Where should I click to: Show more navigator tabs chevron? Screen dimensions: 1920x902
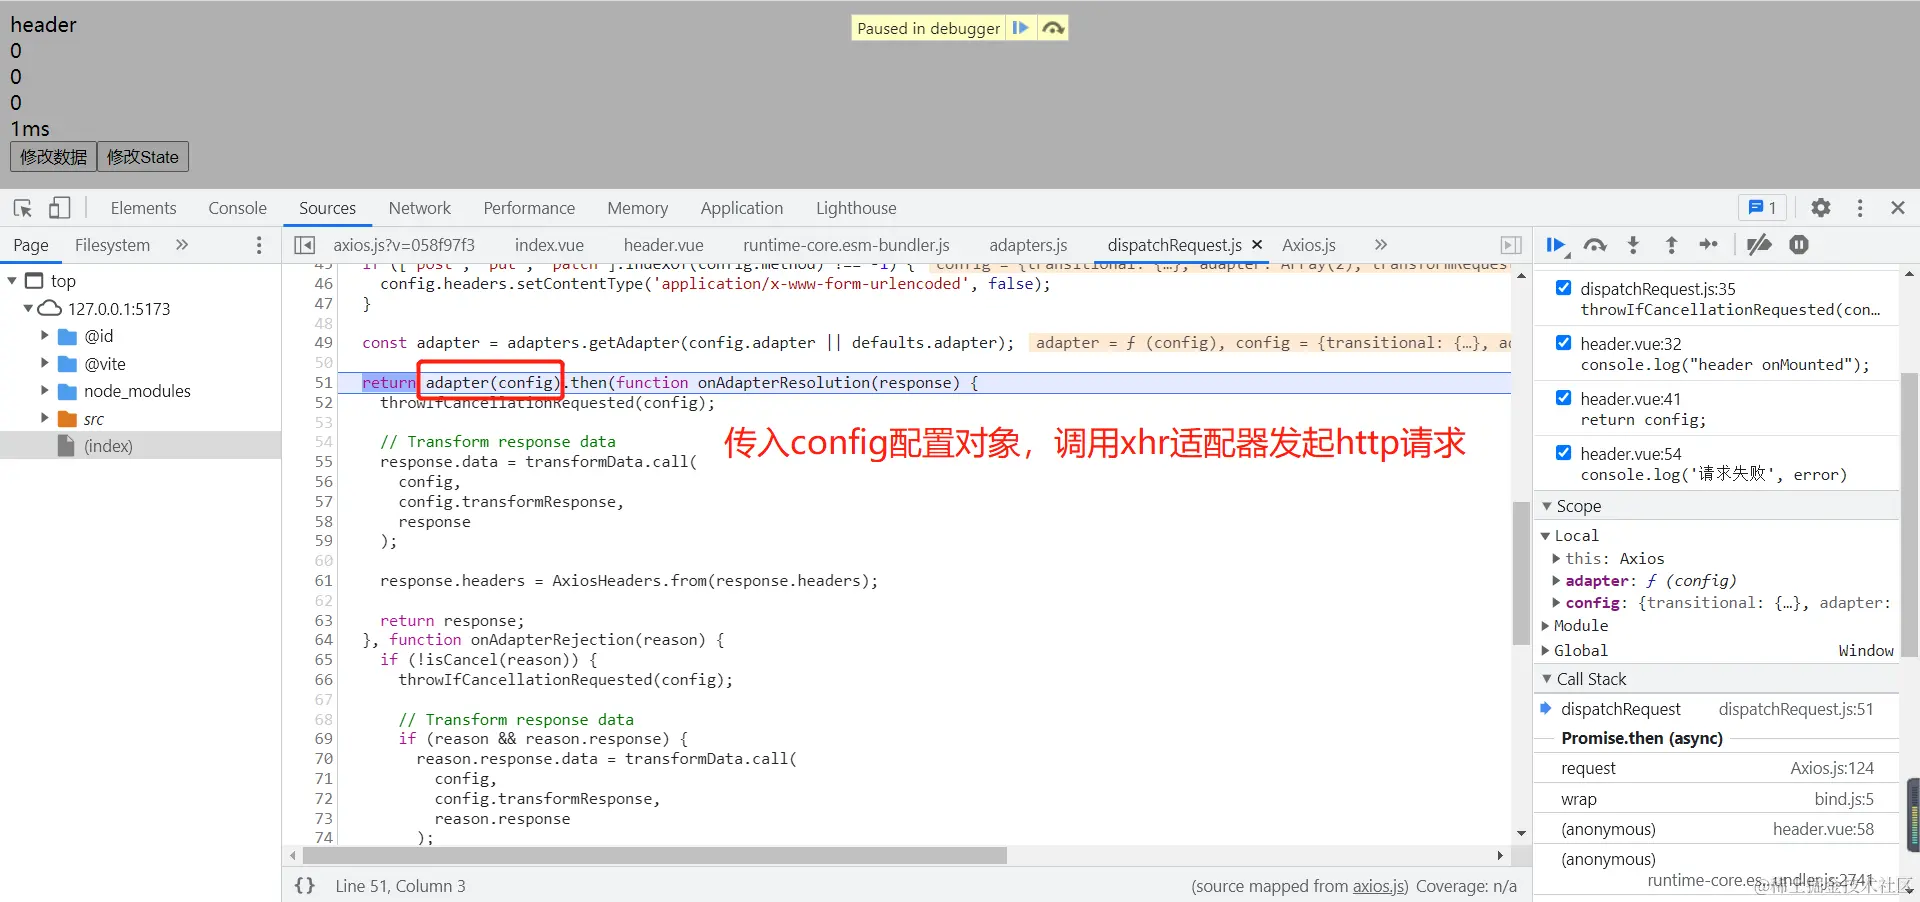[x=182, y=245]
